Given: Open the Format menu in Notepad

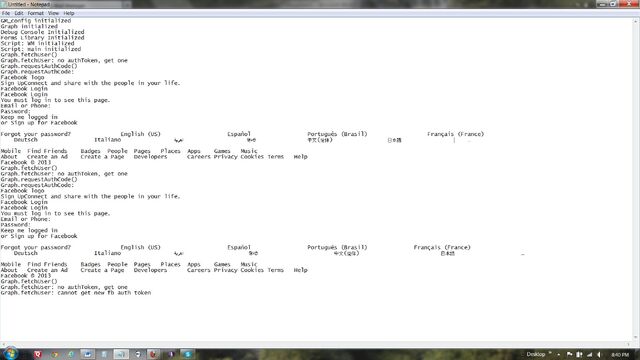Looking at the screenshot, I should click(x=36, y=13).
